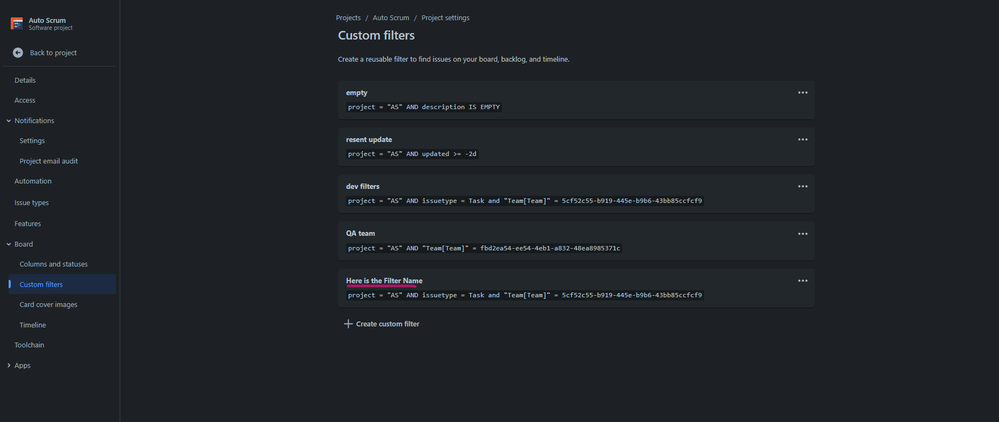Click the Notifications label in the sidebar
The height and width of the screenshot is (422, 999).
click(x=34, y=120)
